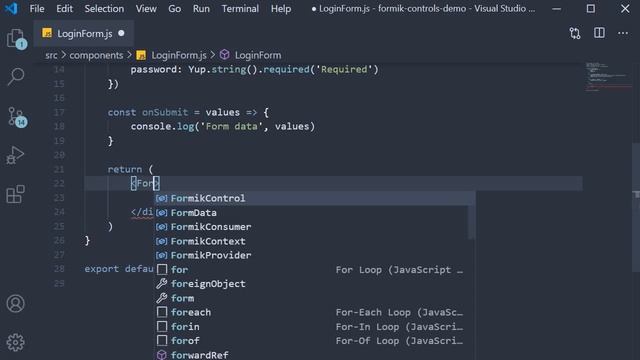Open the Run menu
Image resolution: width=640 pixels, height=360 pixels.
pos(201,9)
